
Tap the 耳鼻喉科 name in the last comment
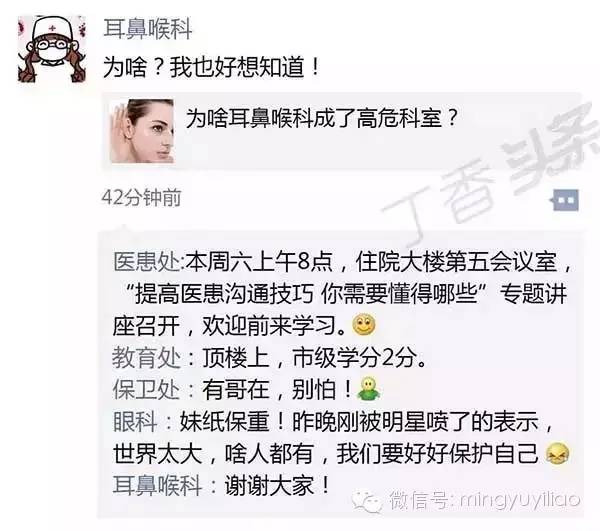pyautogui.click(x=157, y=485)
